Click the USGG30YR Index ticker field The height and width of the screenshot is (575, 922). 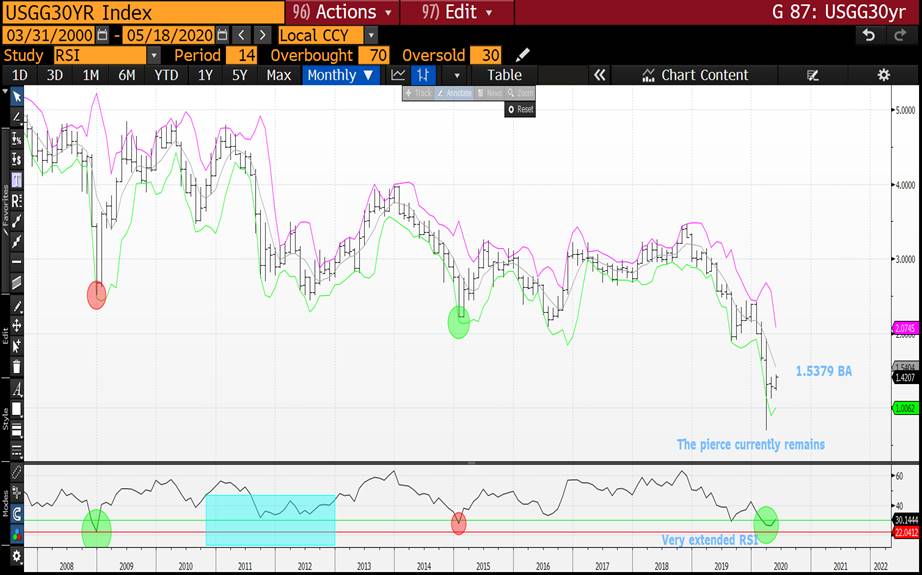click(143, 12)
